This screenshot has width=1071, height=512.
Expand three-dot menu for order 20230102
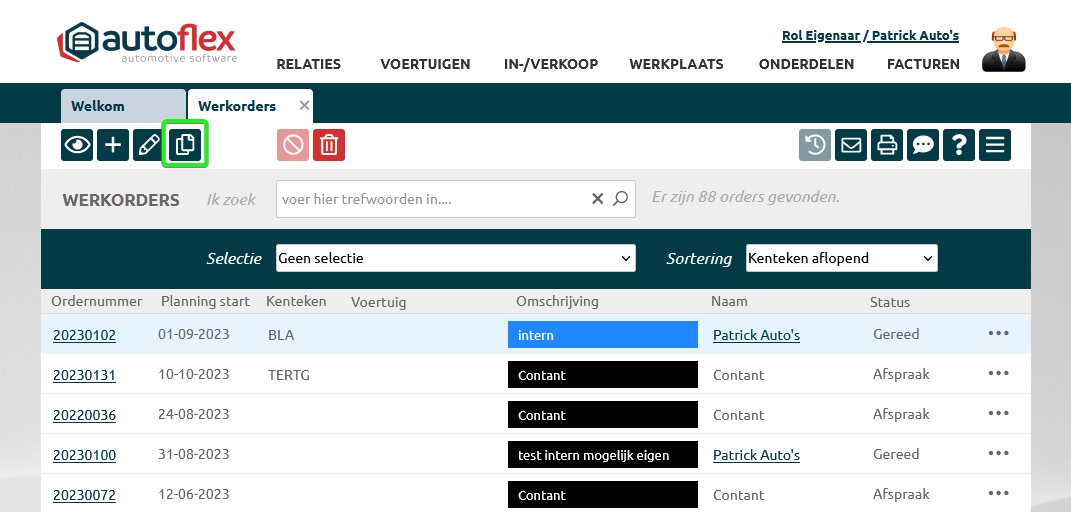point(998,334)
